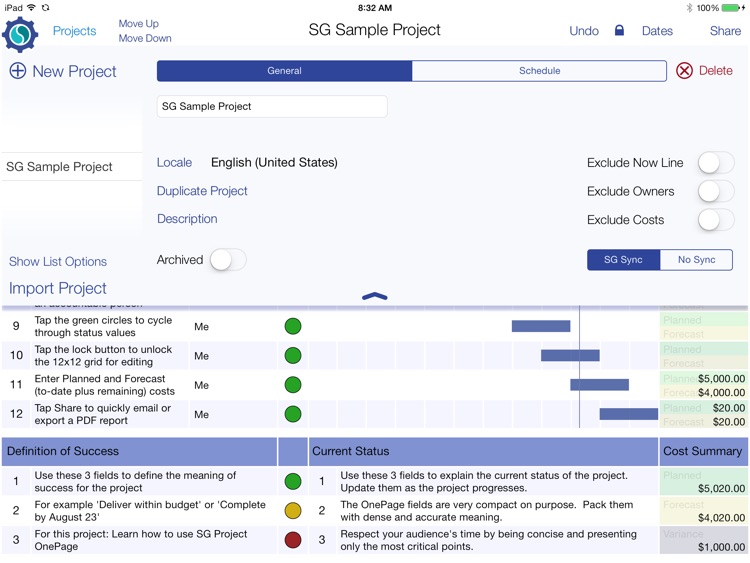Tap the red X delete icon
The image size is (750, 563).
[x=684, y=71]
